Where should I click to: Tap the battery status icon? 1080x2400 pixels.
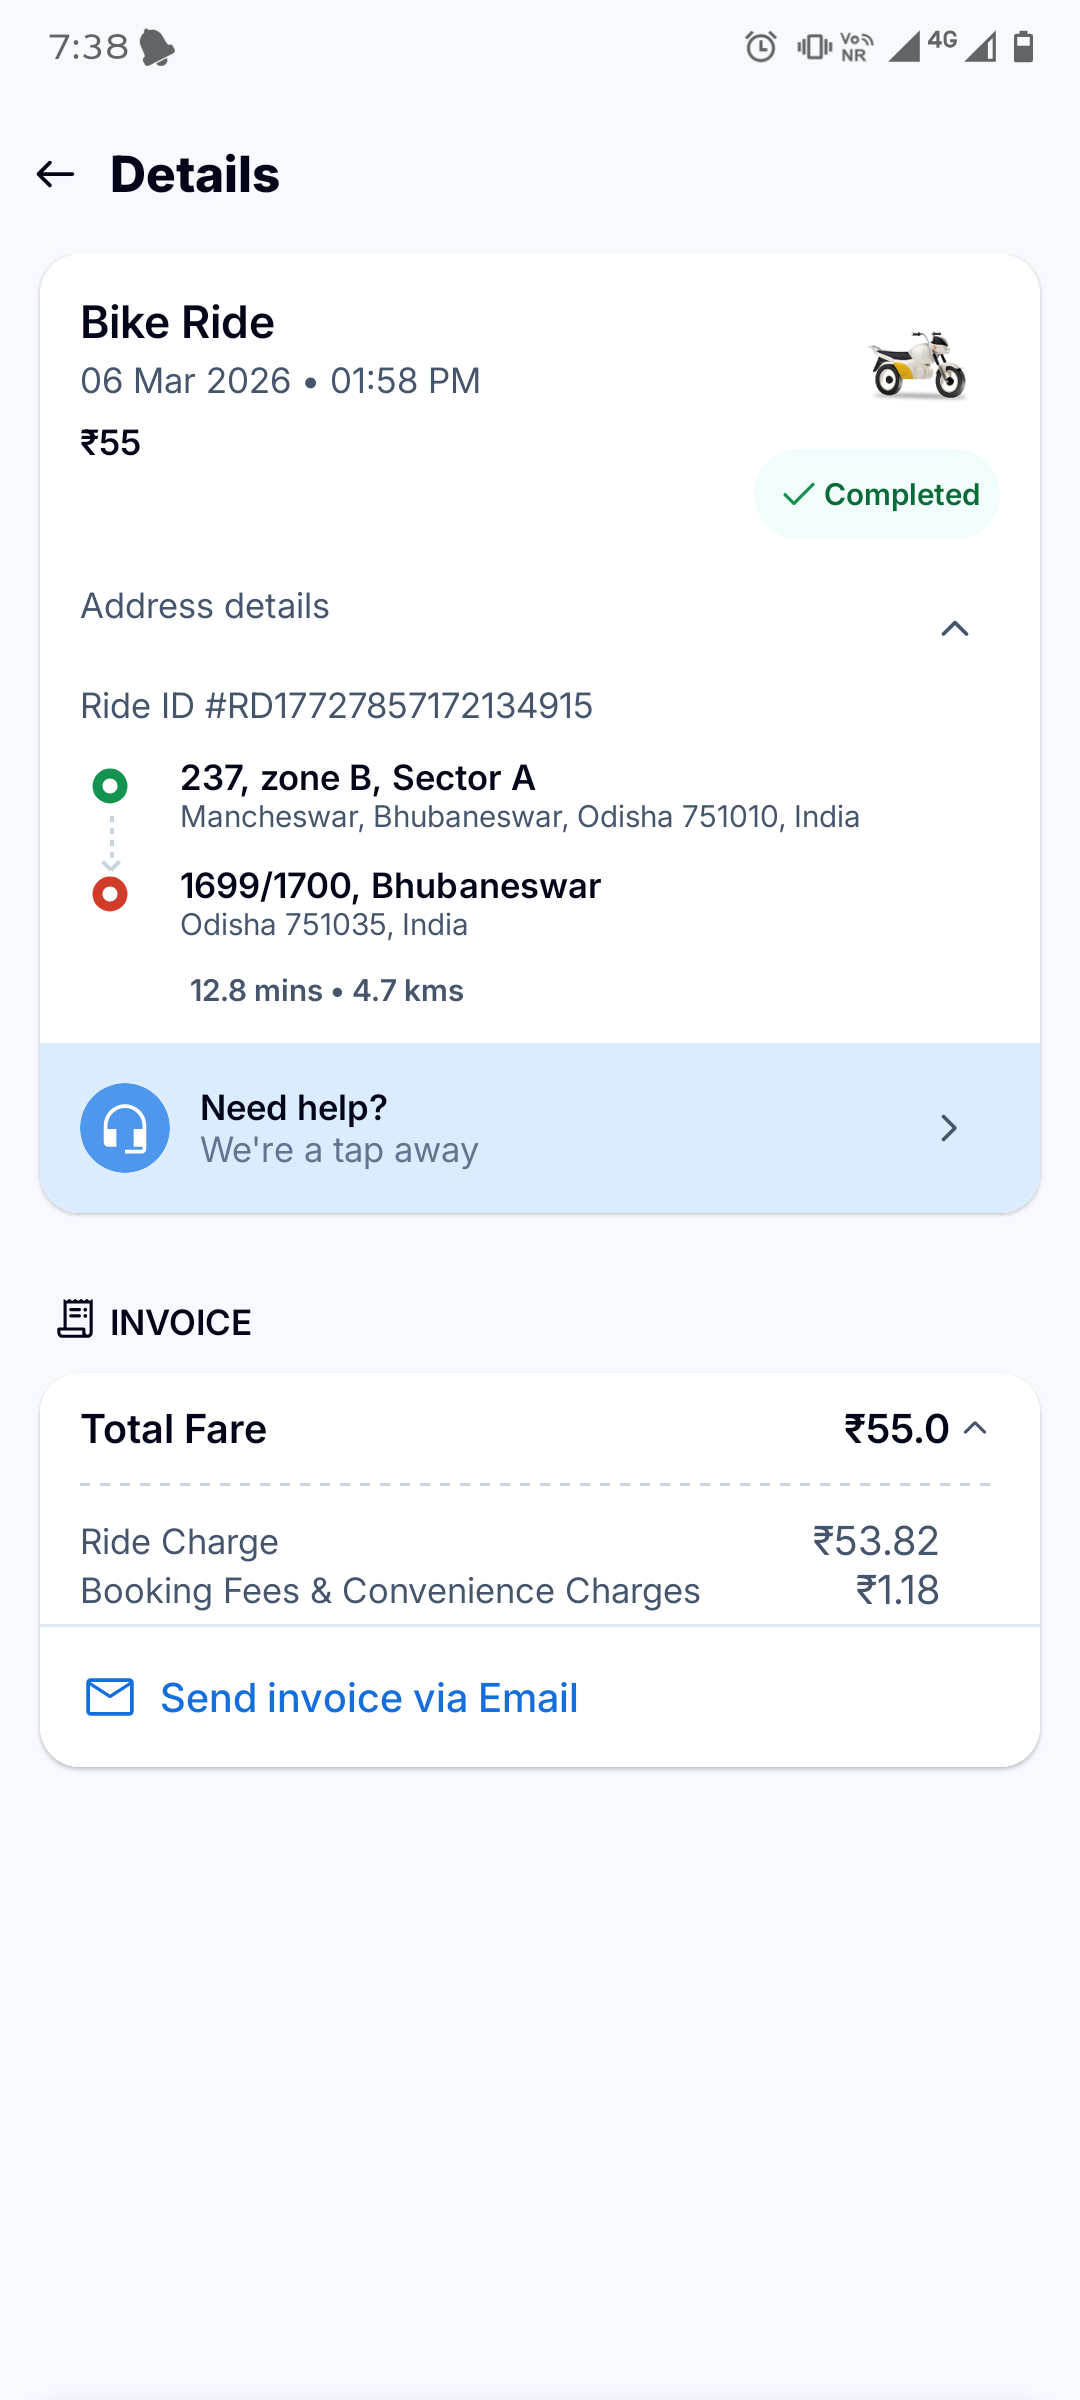pos(1023,46)
